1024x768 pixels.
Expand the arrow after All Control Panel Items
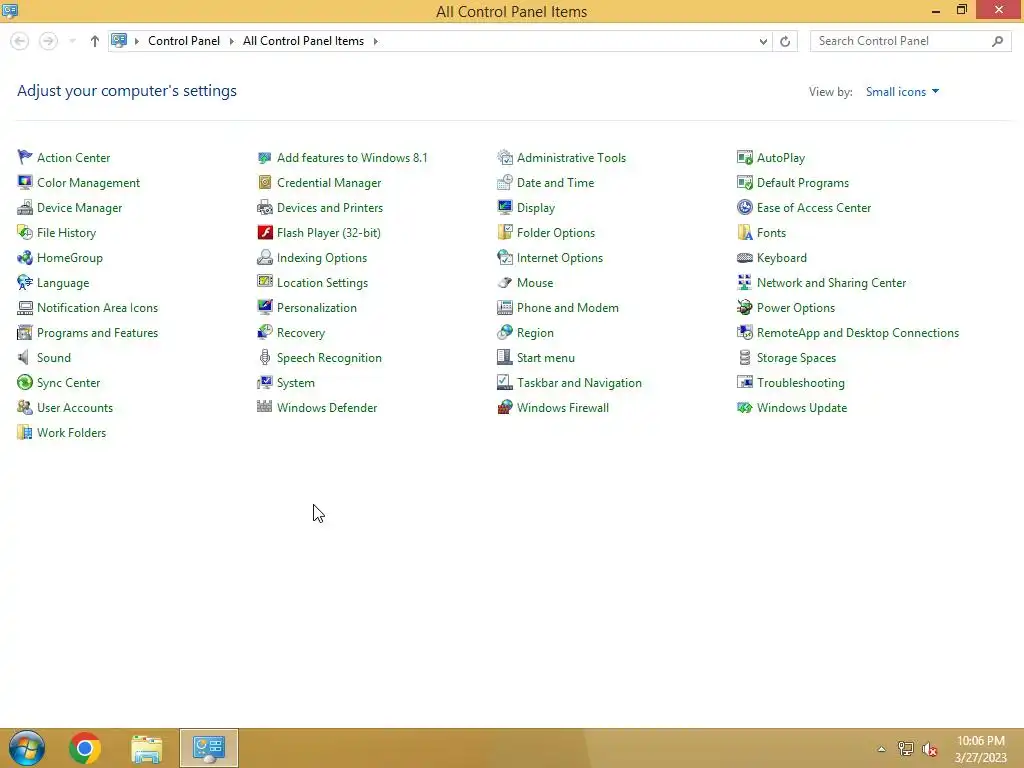coord(376,41)
